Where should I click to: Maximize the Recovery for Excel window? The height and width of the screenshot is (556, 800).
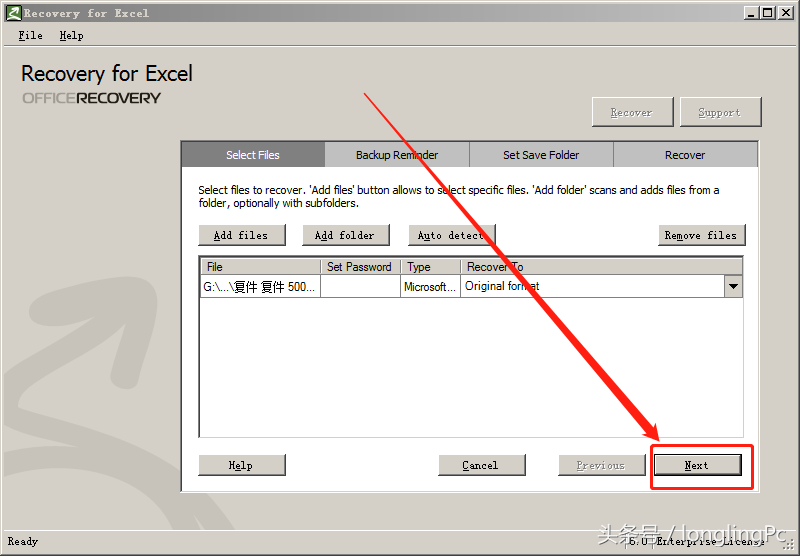[767, 13]
